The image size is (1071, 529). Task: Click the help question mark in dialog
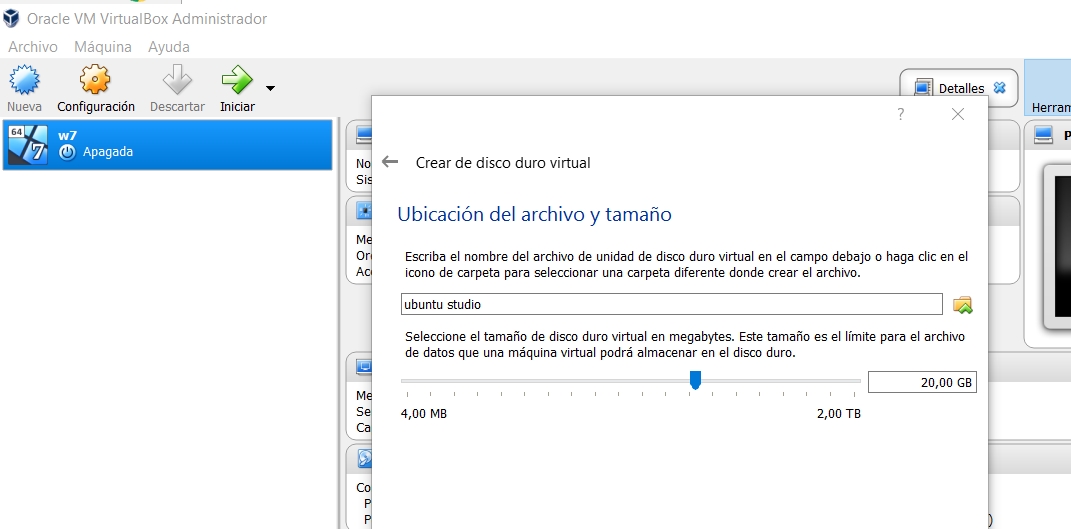pyautogui.click(x=900, y=114)
